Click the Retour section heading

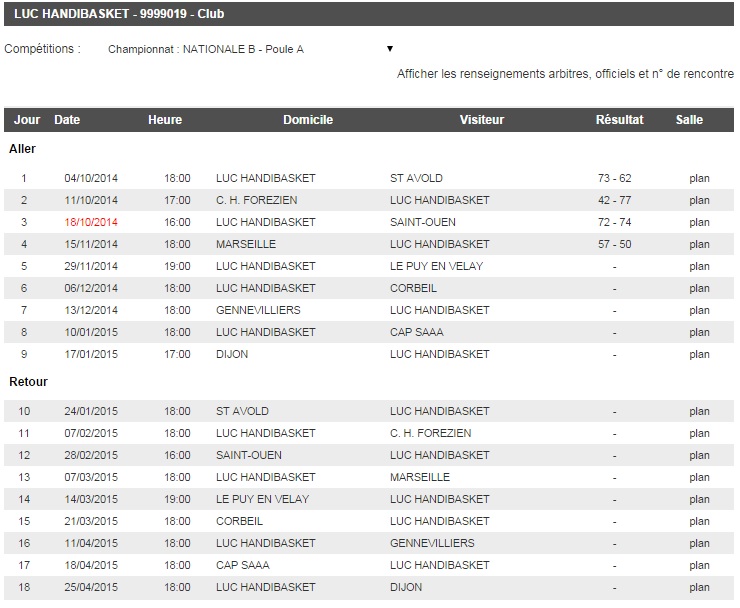[x=28, y=382]
